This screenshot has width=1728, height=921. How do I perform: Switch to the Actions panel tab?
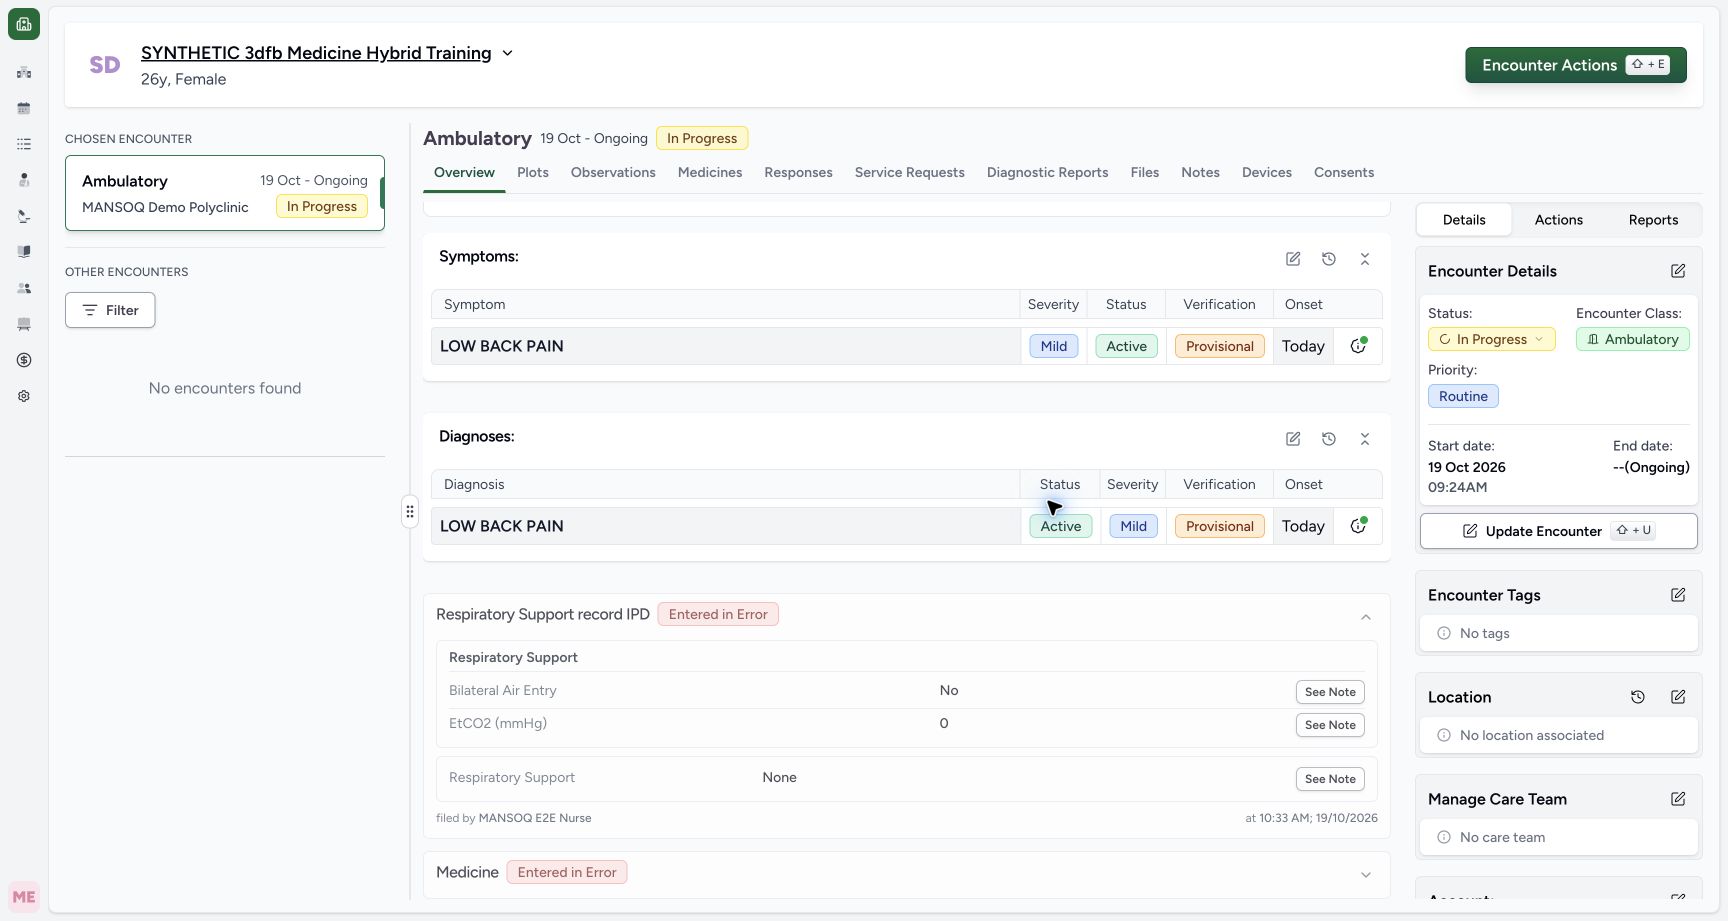tap(1558, 220)
